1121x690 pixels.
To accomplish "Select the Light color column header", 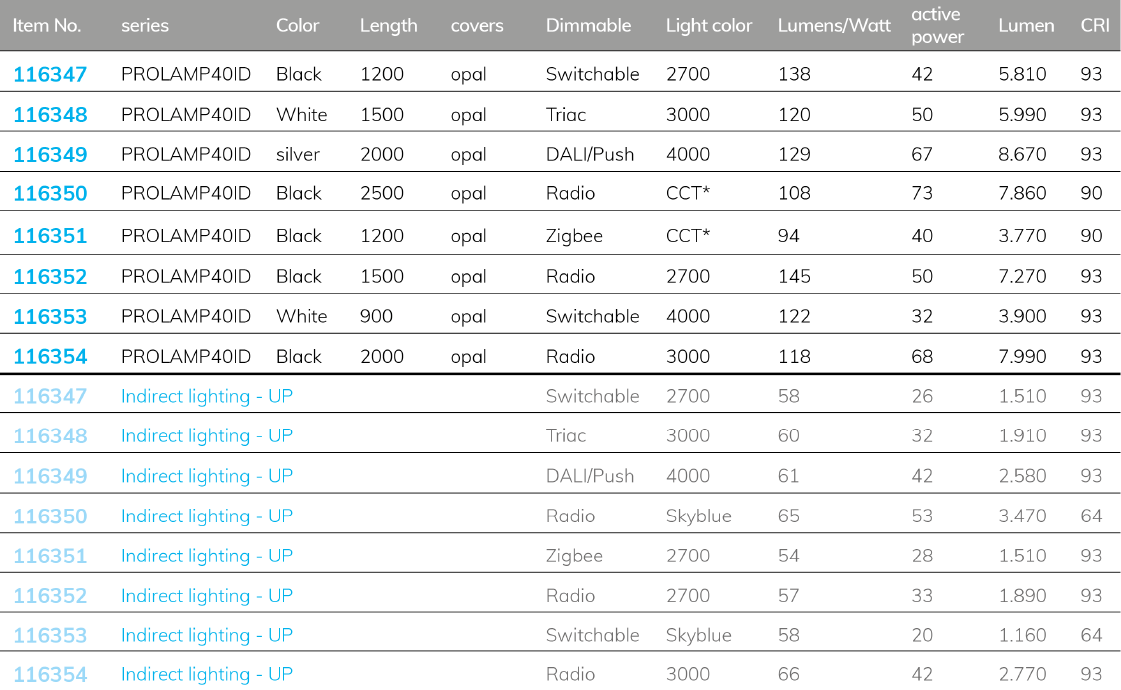I will tap(708, 26).
